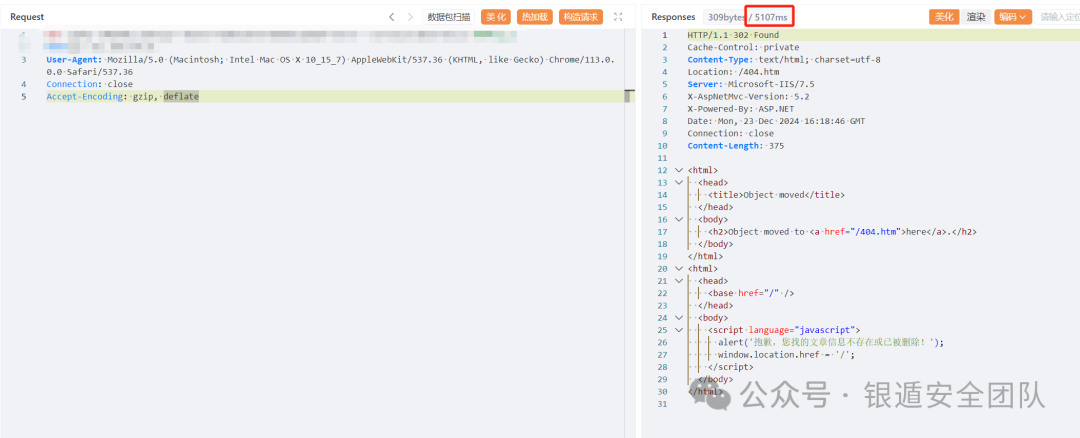Click the 'window.location.href' line
Screen dimensions: 1080x438
tap(786, 355)
